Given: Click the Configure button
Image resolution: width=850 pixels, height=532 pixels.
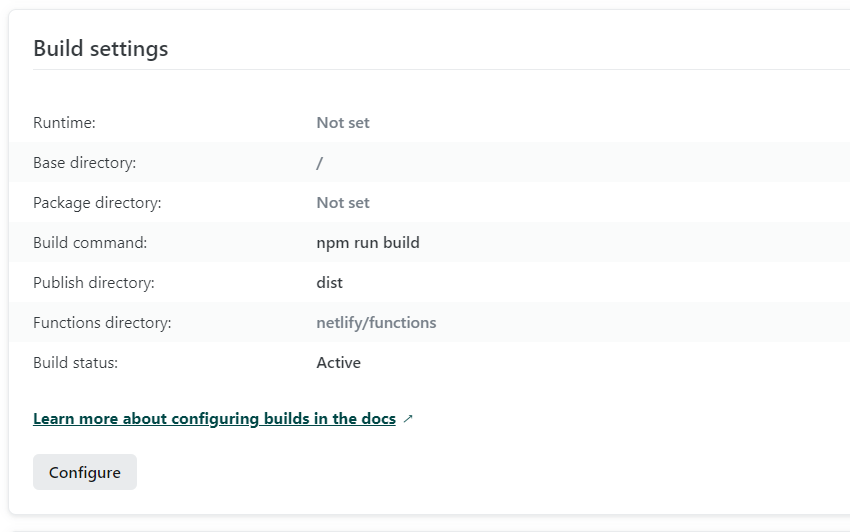Looking at the screenshot, I should click(85, 472).
